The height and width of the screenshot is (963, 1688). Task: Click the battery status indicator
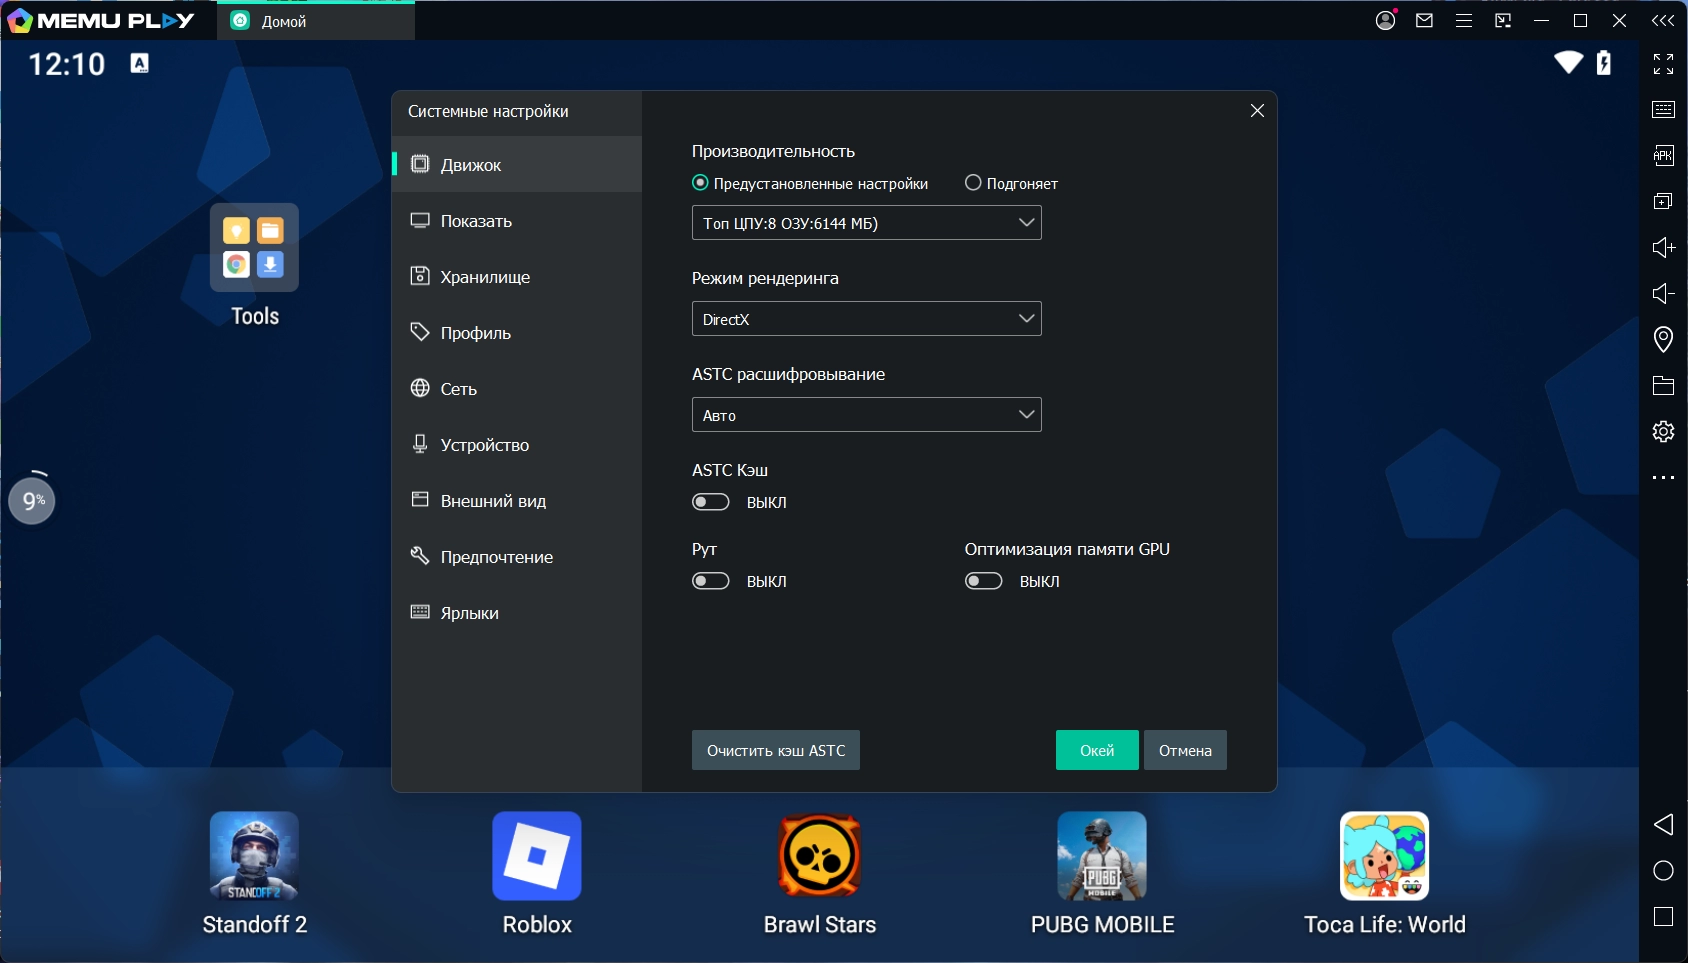1604,63
